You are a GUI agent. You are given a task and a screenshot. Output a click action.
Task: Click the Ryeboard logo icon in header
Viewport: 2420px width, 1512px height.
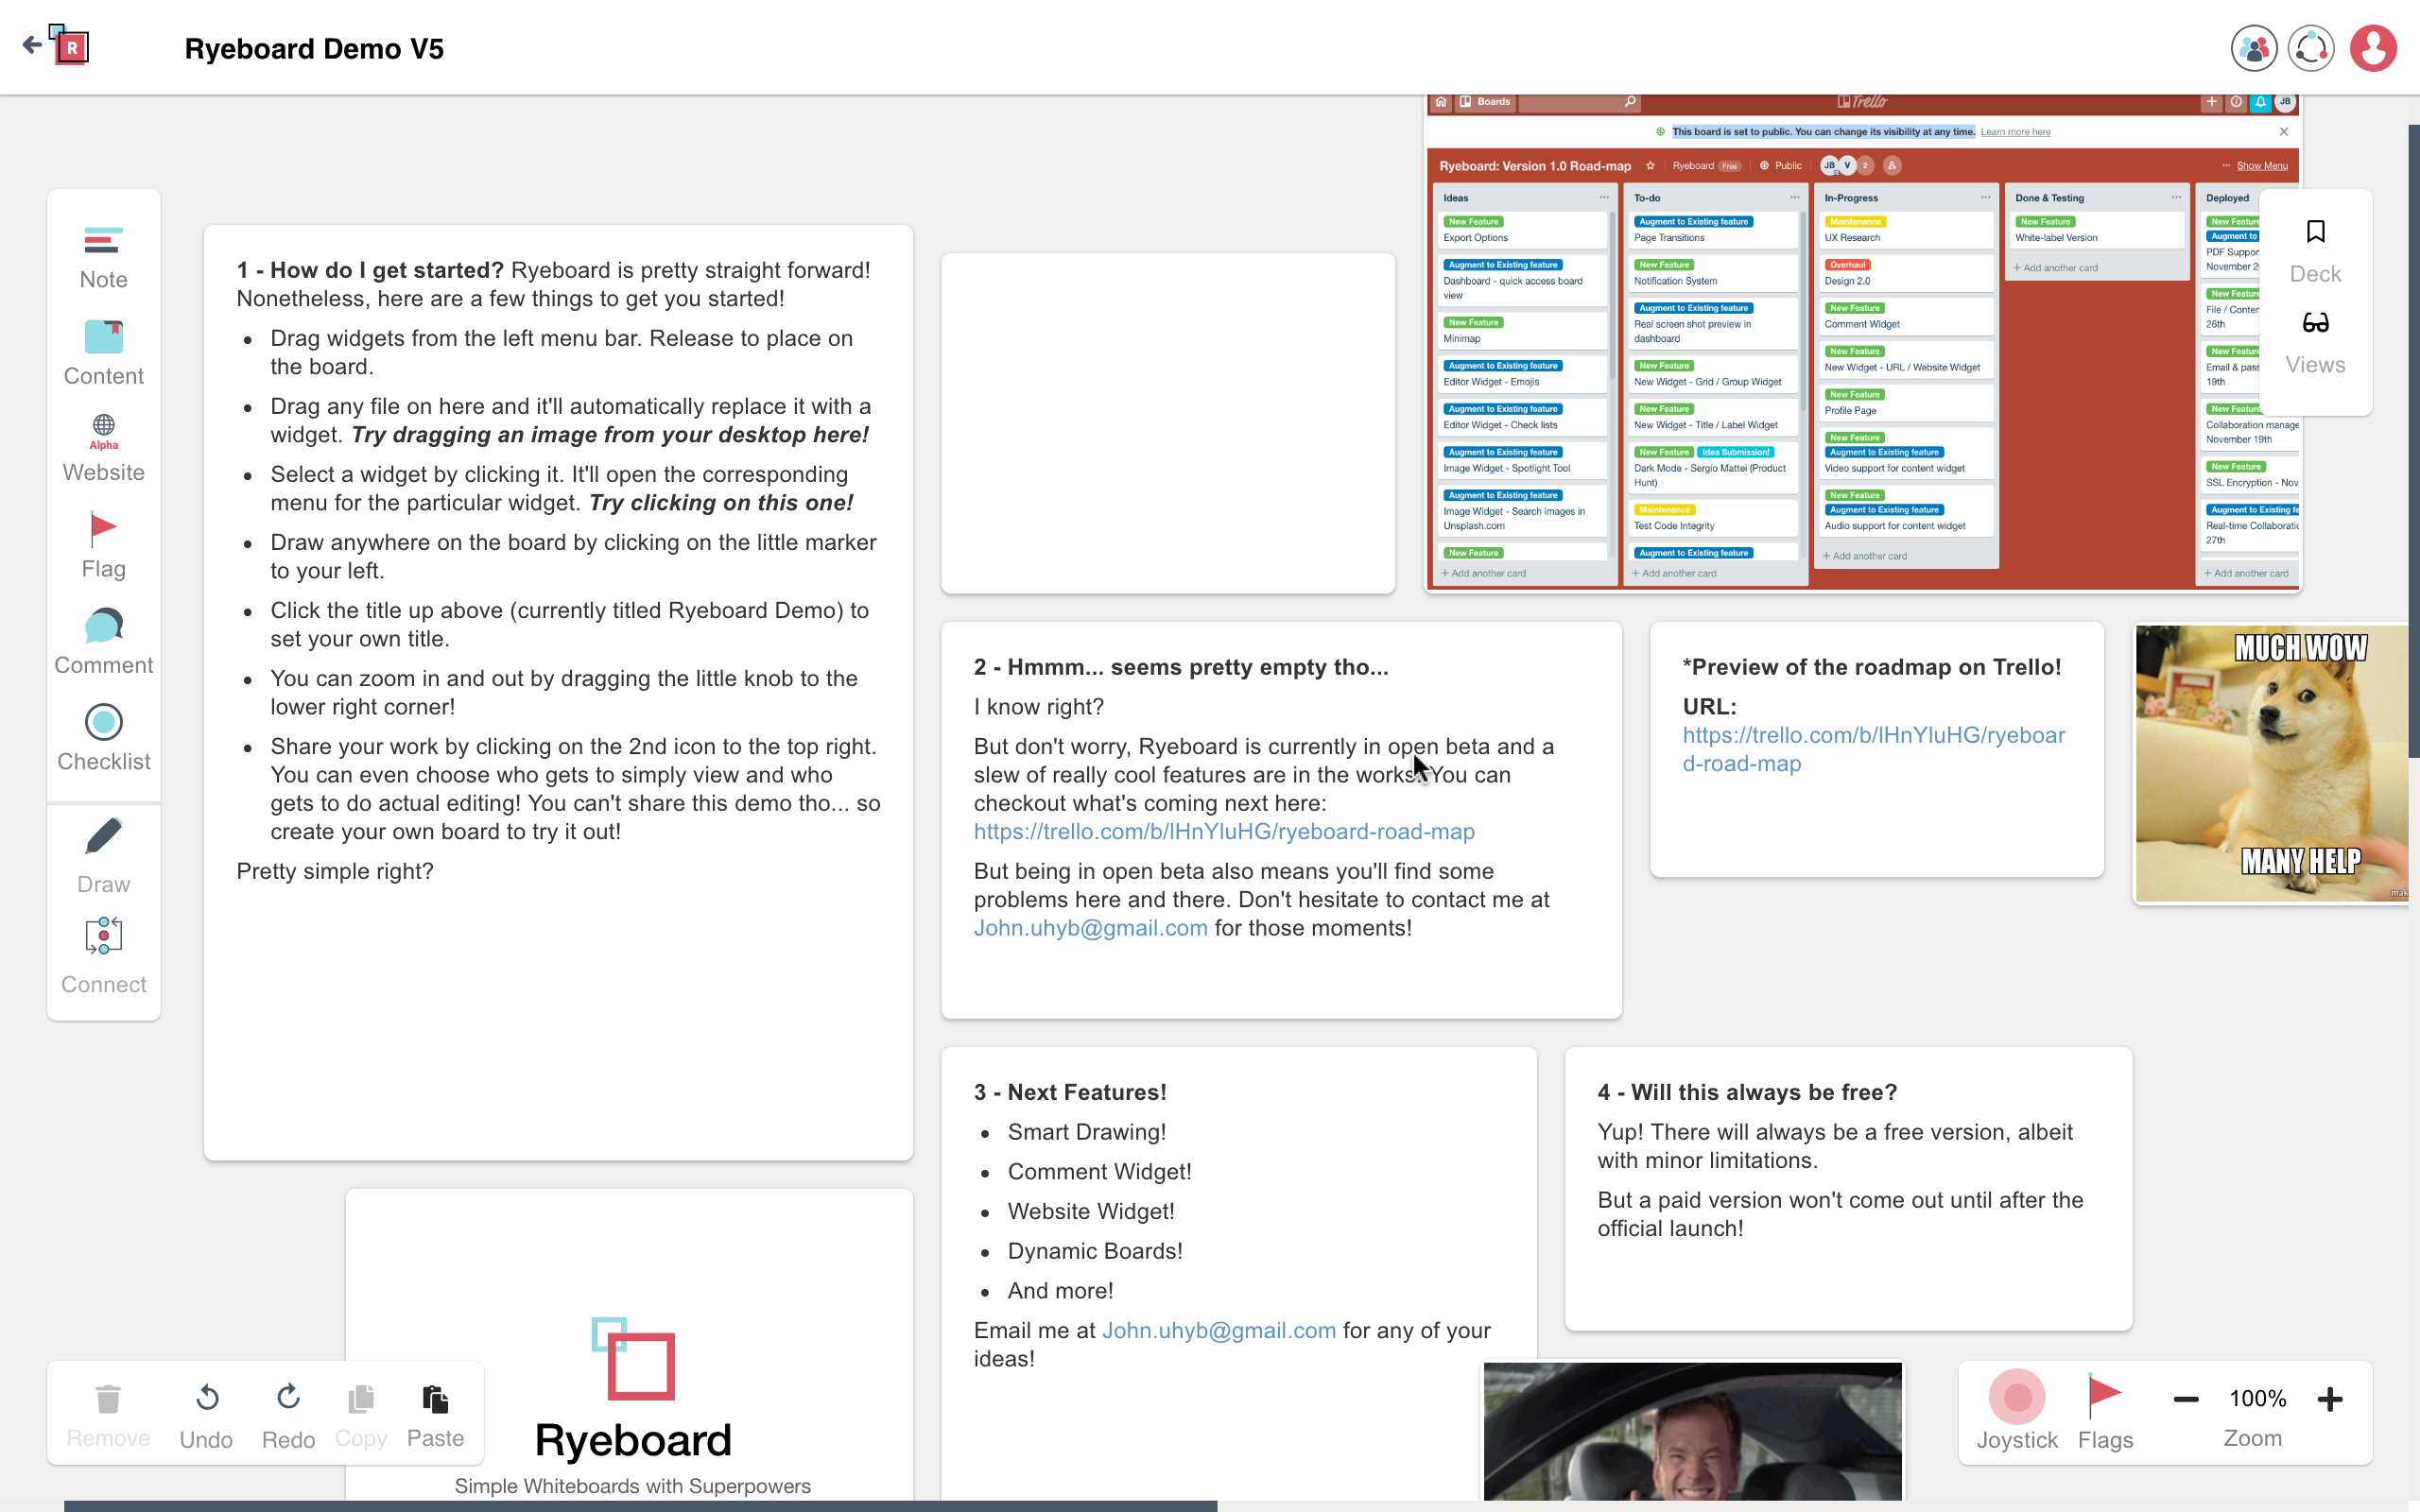coord(69,45)
